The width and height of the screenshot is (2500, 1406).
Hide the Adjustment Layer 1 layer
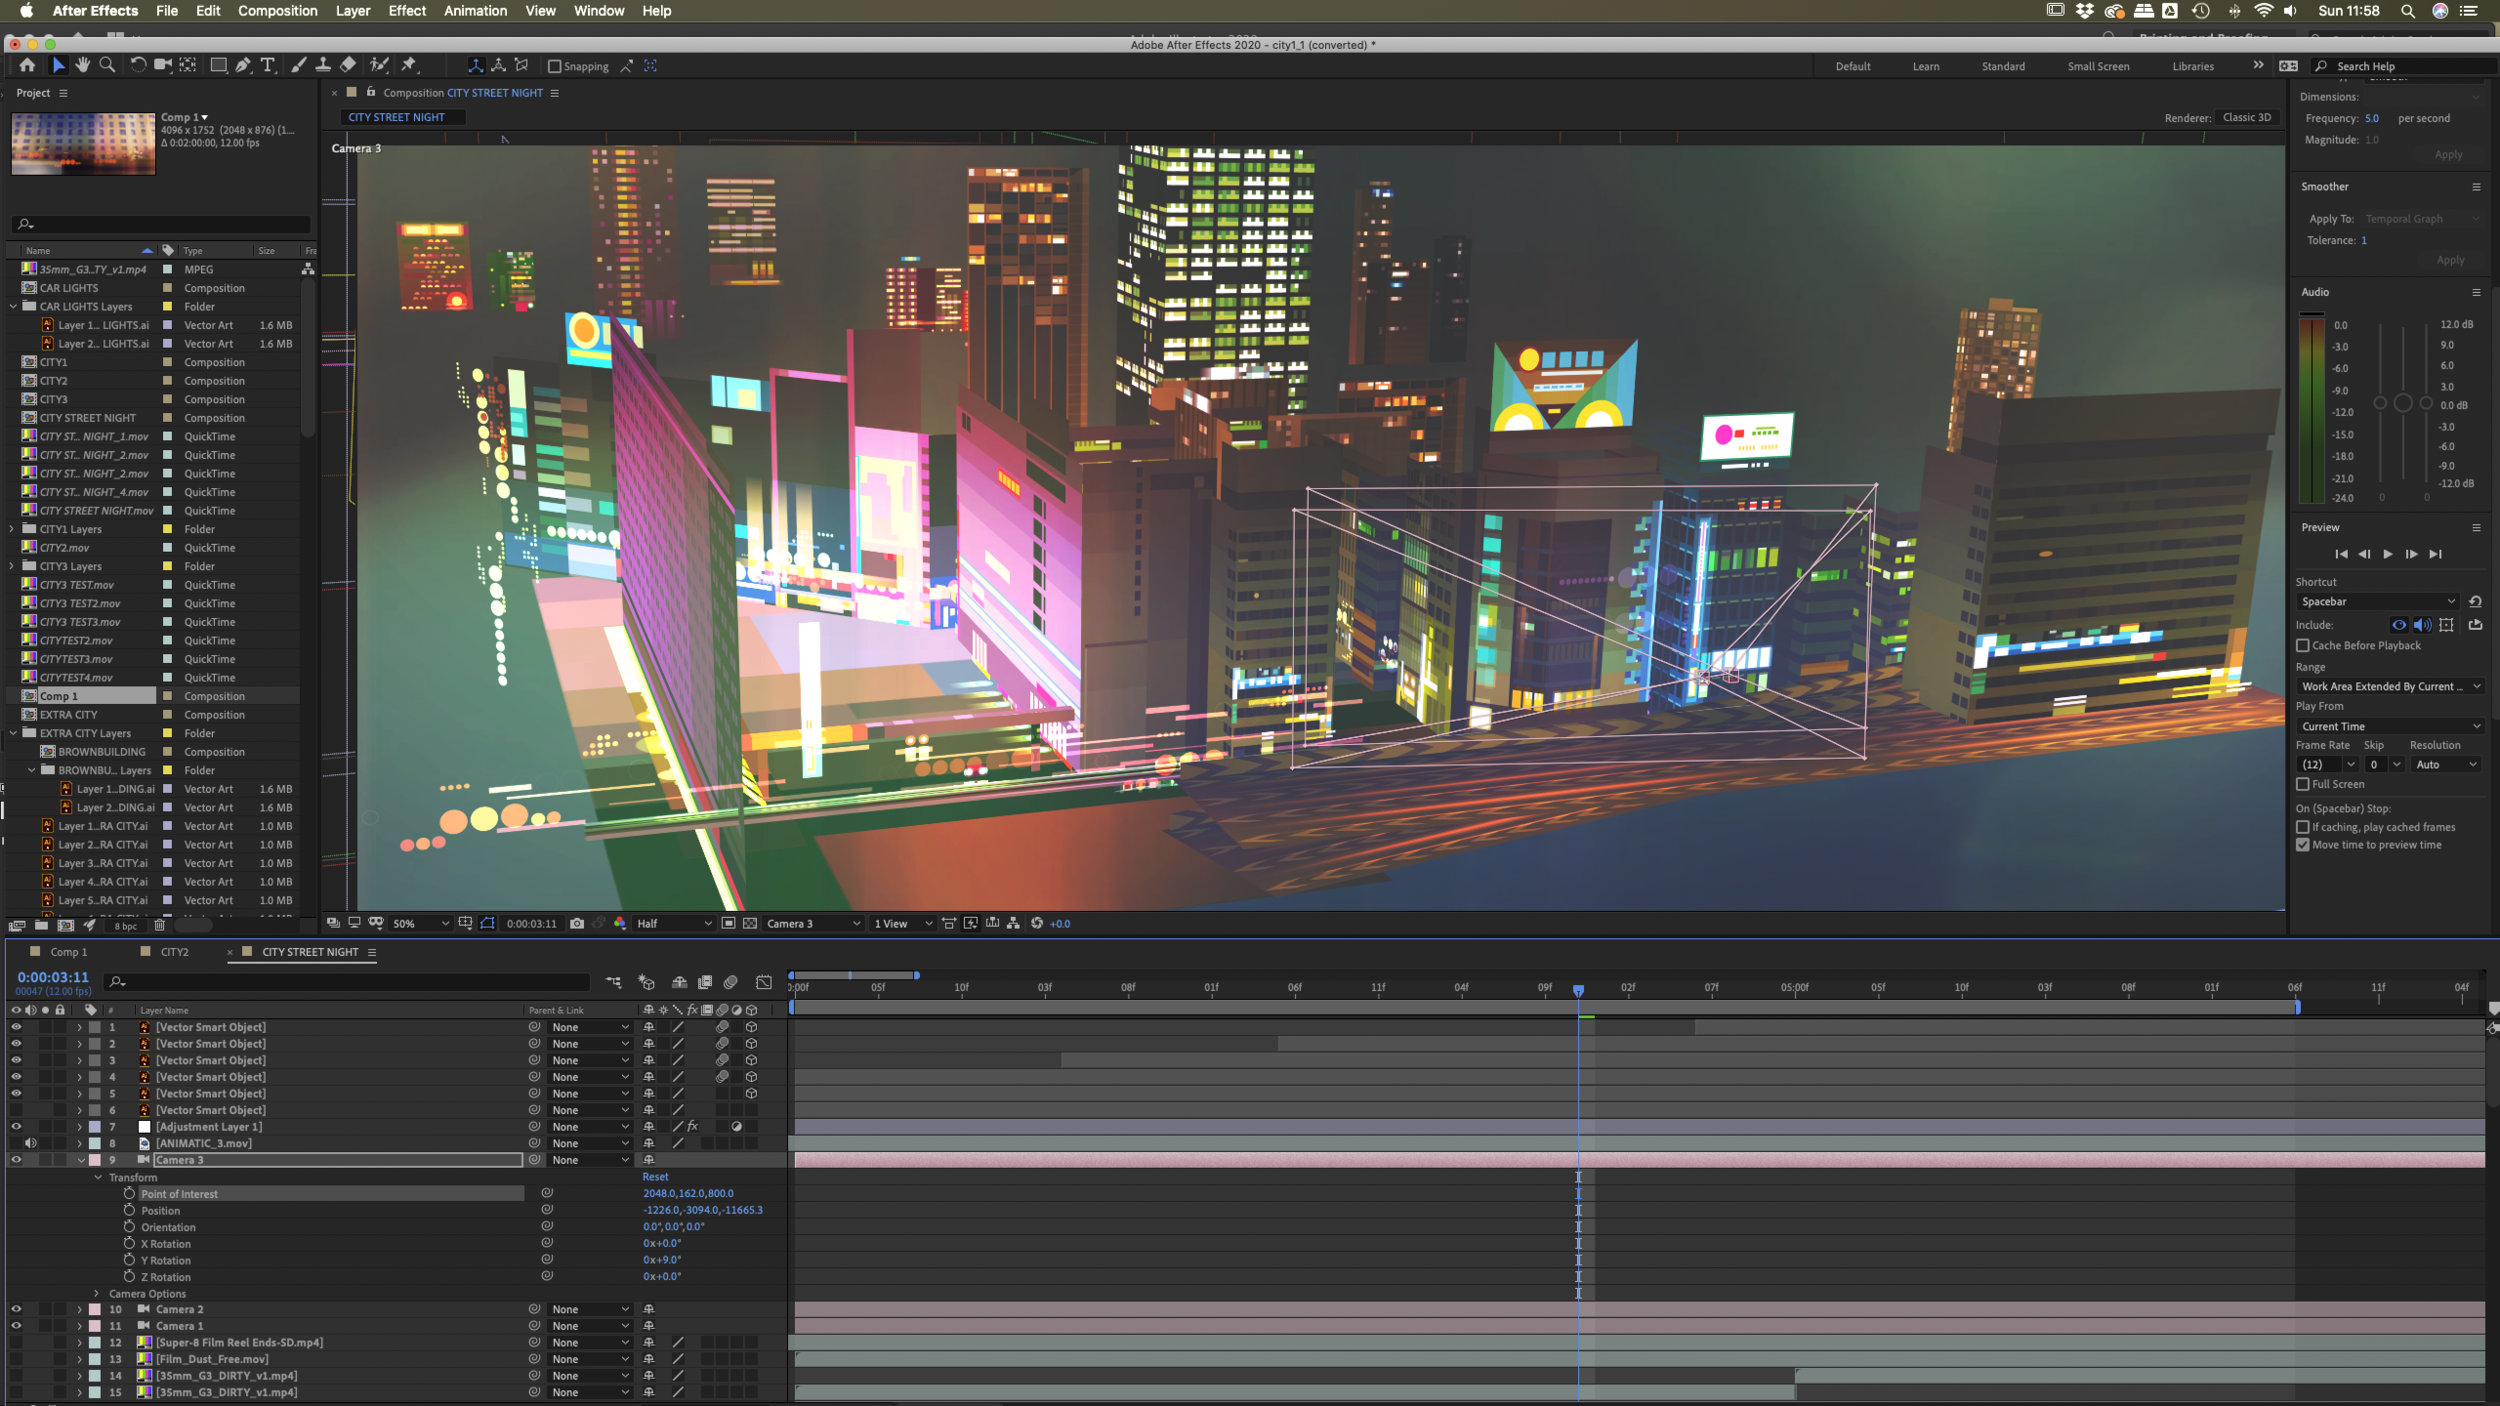[16, 1126]
